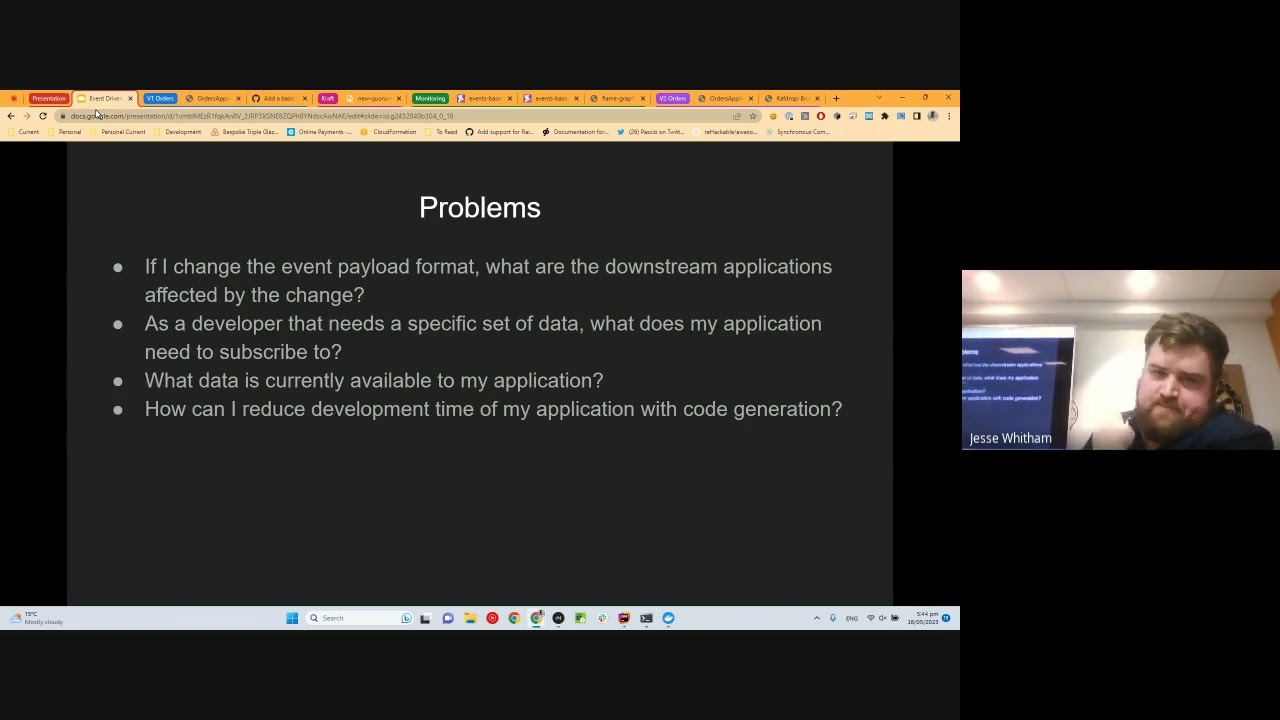Screen dimensions: 1280x720
Task: Open the red Opera-style extension icon
Action: pyautogui.click(x=821, y=116)
